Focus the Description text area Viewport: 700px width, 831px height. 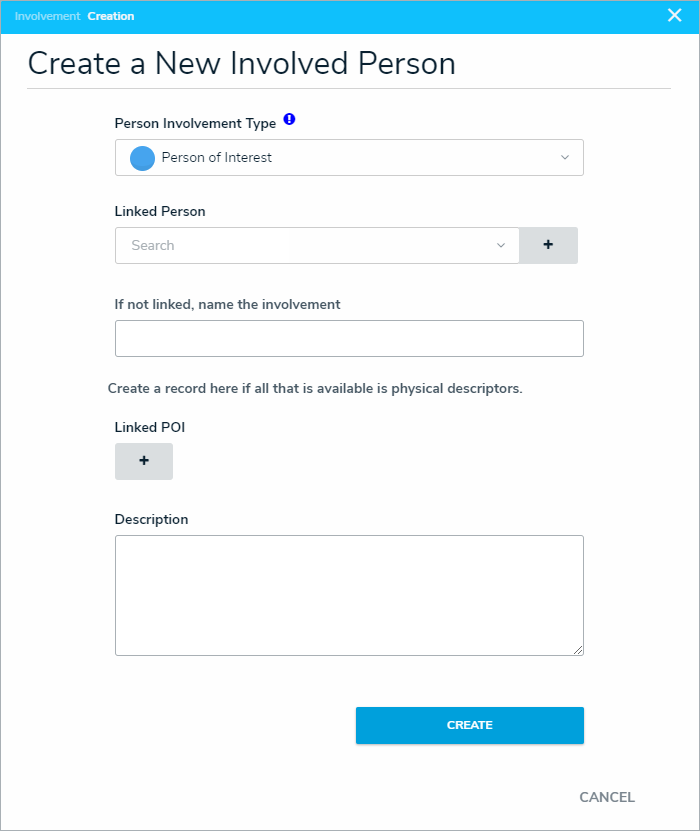click(349, 595)
